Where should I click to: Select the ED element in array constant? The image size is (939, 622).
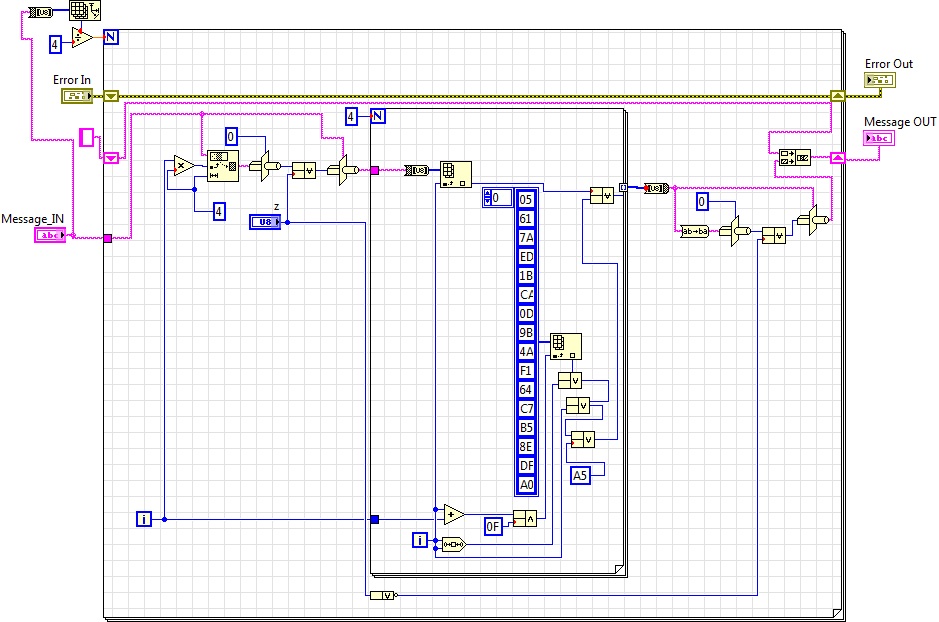click(x=526, y=256)
